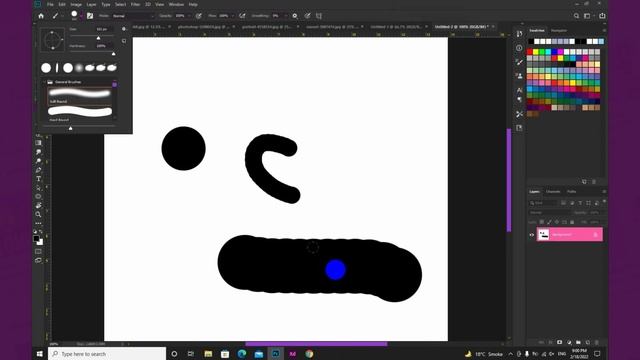This screenshot has height=360, width=640.
Task: Click the Home icon in options bar
Action: click(41, 16)
